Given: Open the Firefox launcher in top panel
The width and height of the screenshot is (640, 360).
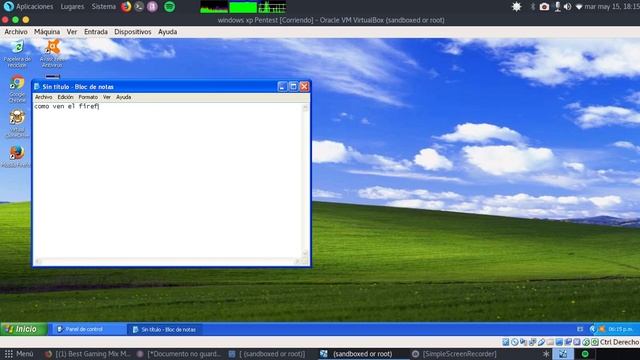Looking at the screenshot, I should (126, 7).
